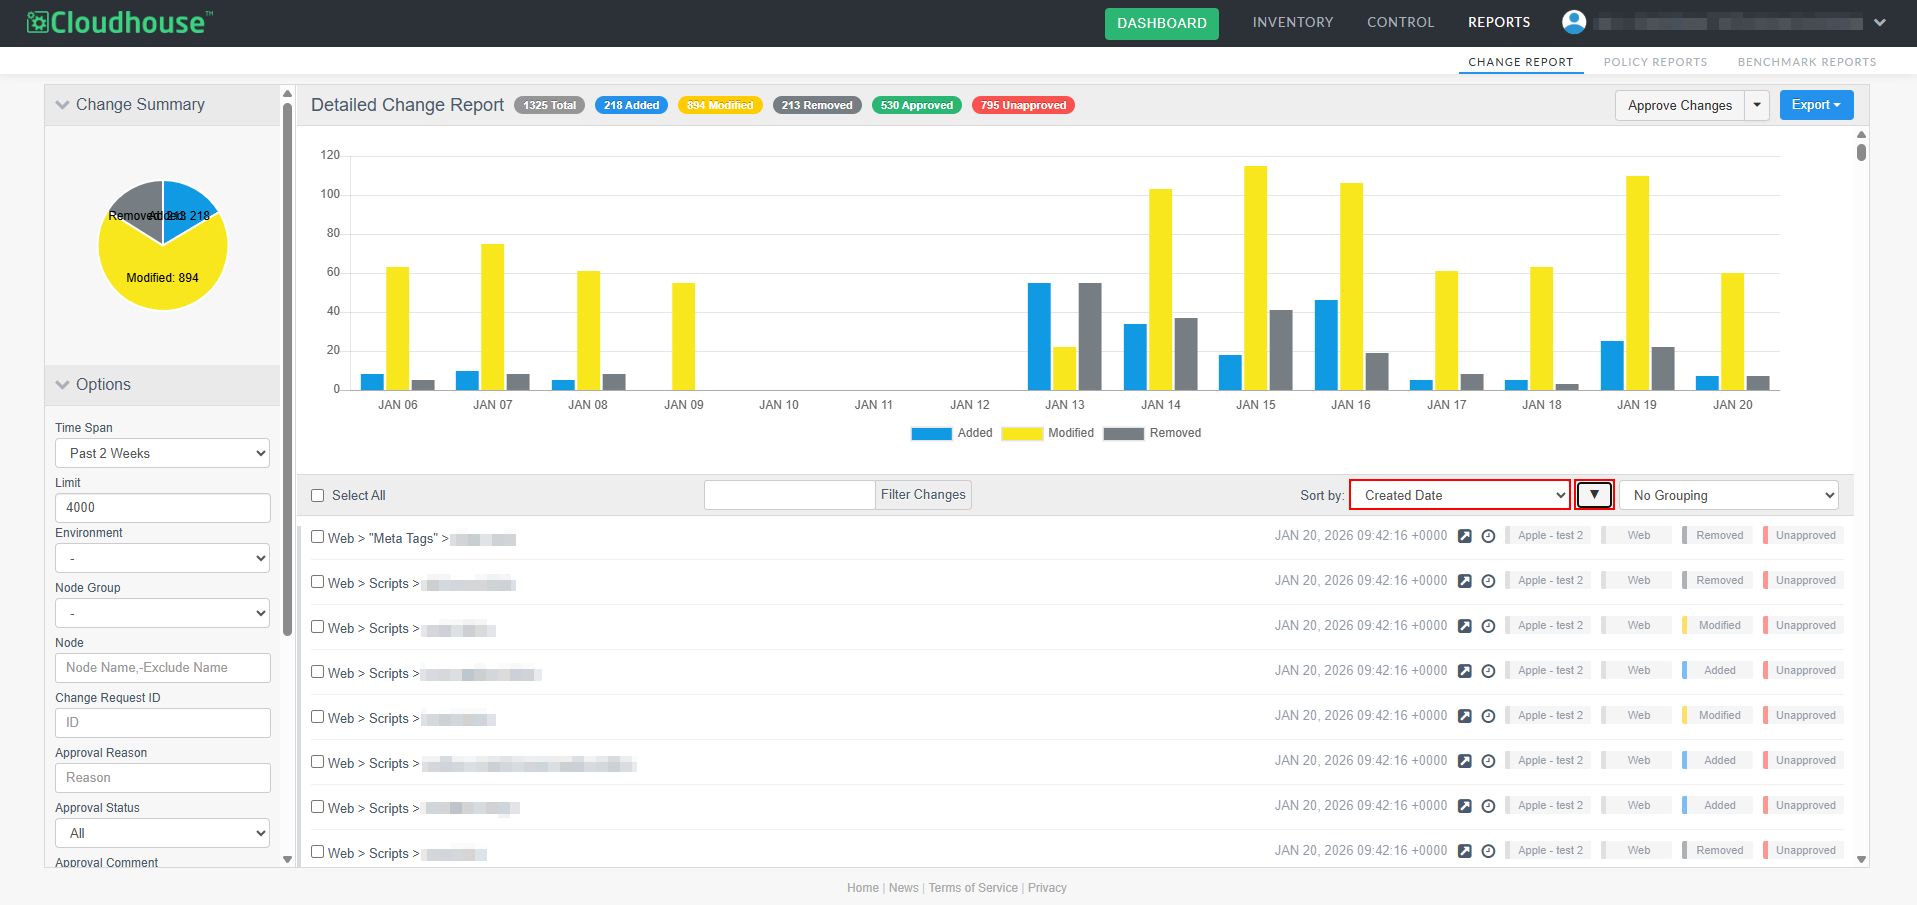Screen dimensions: 1917x905
Task: Click the Cloudhouse logo icon
Action: coord(38,22)
